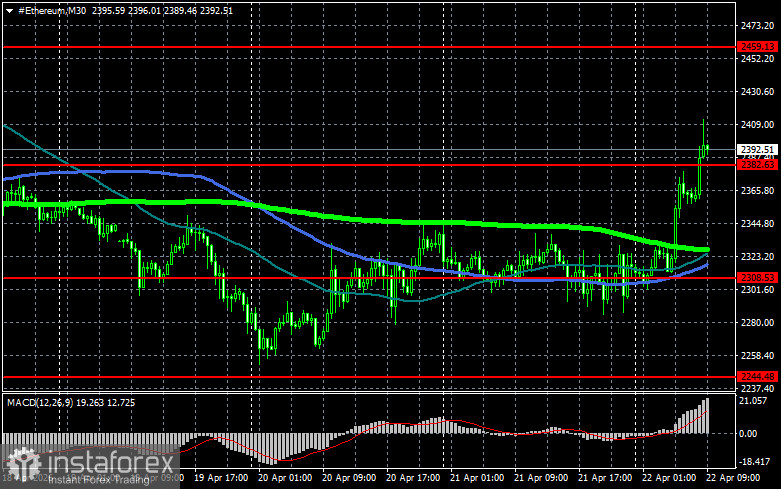Click the MACD scale value 0.00
Screen dimensions: 781x489
748,434
